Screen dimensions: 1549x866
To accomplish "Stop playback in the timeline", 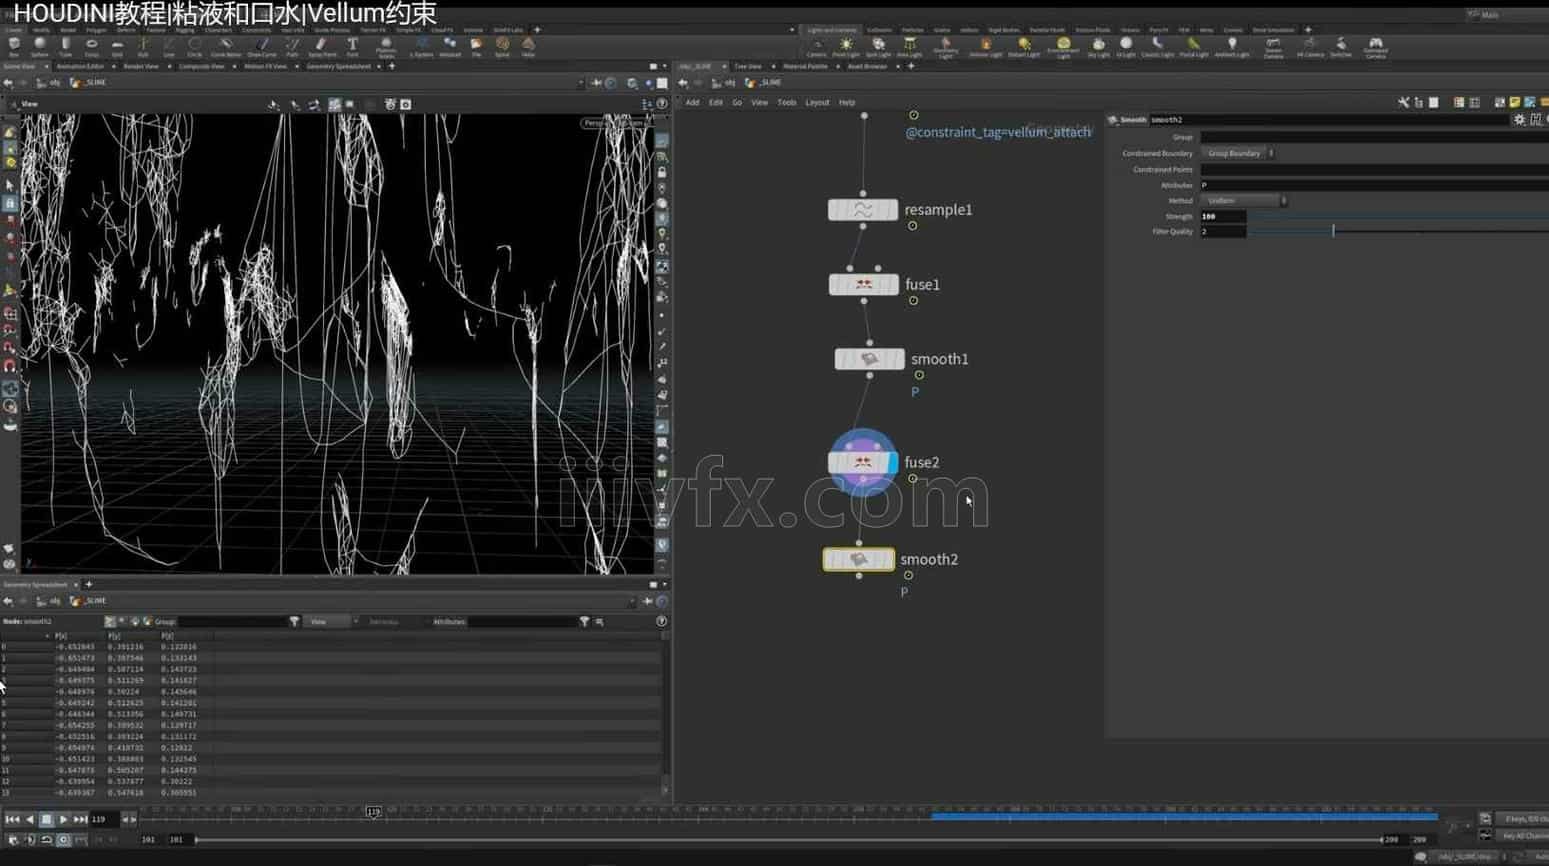I will (x=46, y=820).
